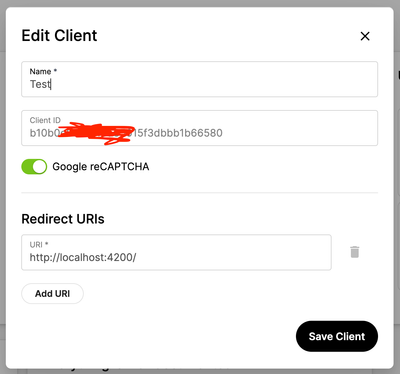Select the Redirect URIs section heading

coord(63,219)
